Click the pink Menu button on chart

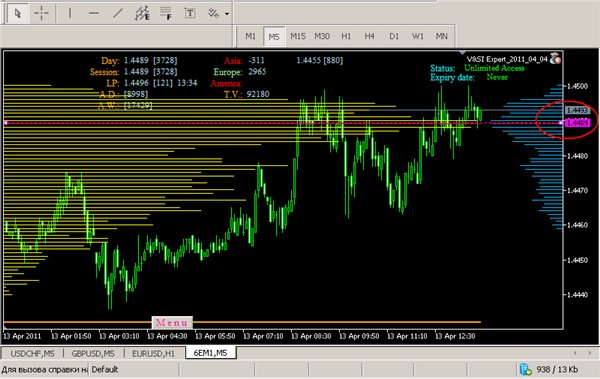pos(172,323)
